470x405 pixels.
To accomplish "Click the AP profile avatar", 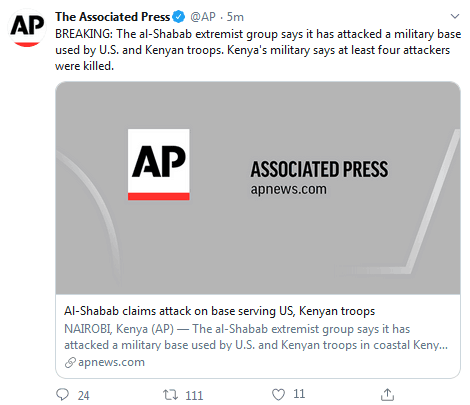I will click(27, 28).
